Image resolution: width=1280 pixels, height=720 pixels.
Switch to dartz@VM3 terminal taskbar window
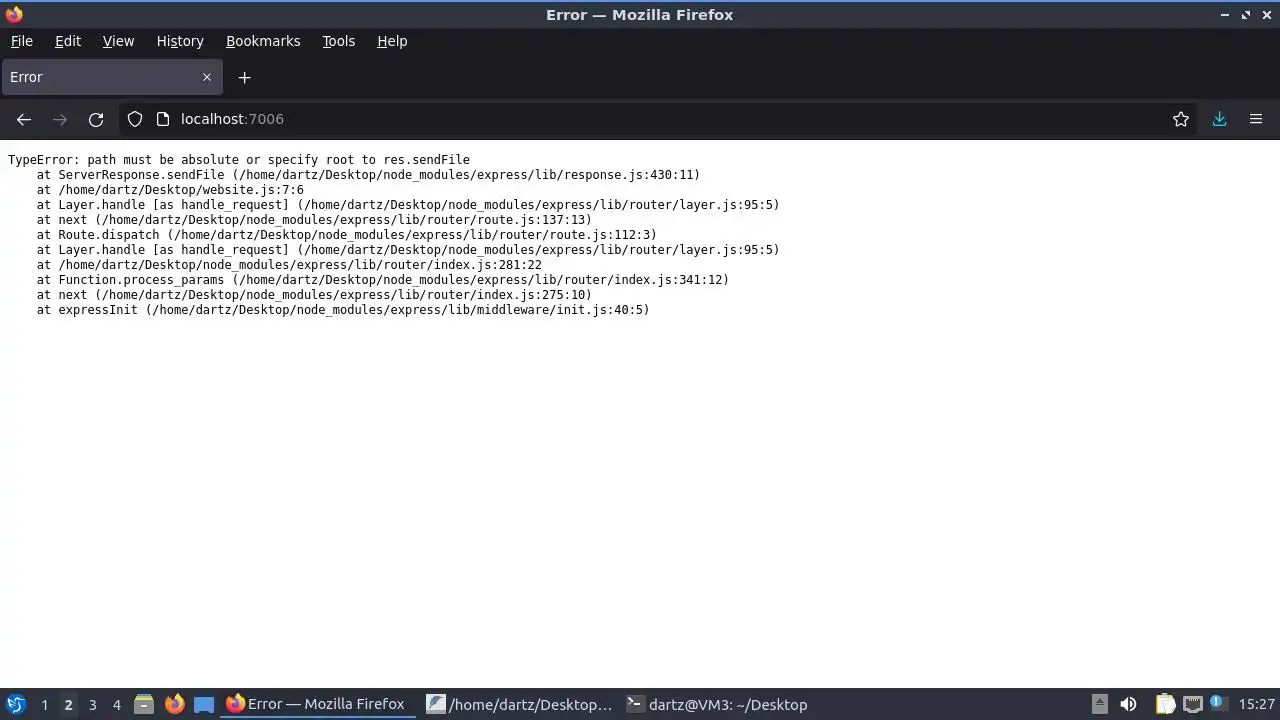coord(720,704)
